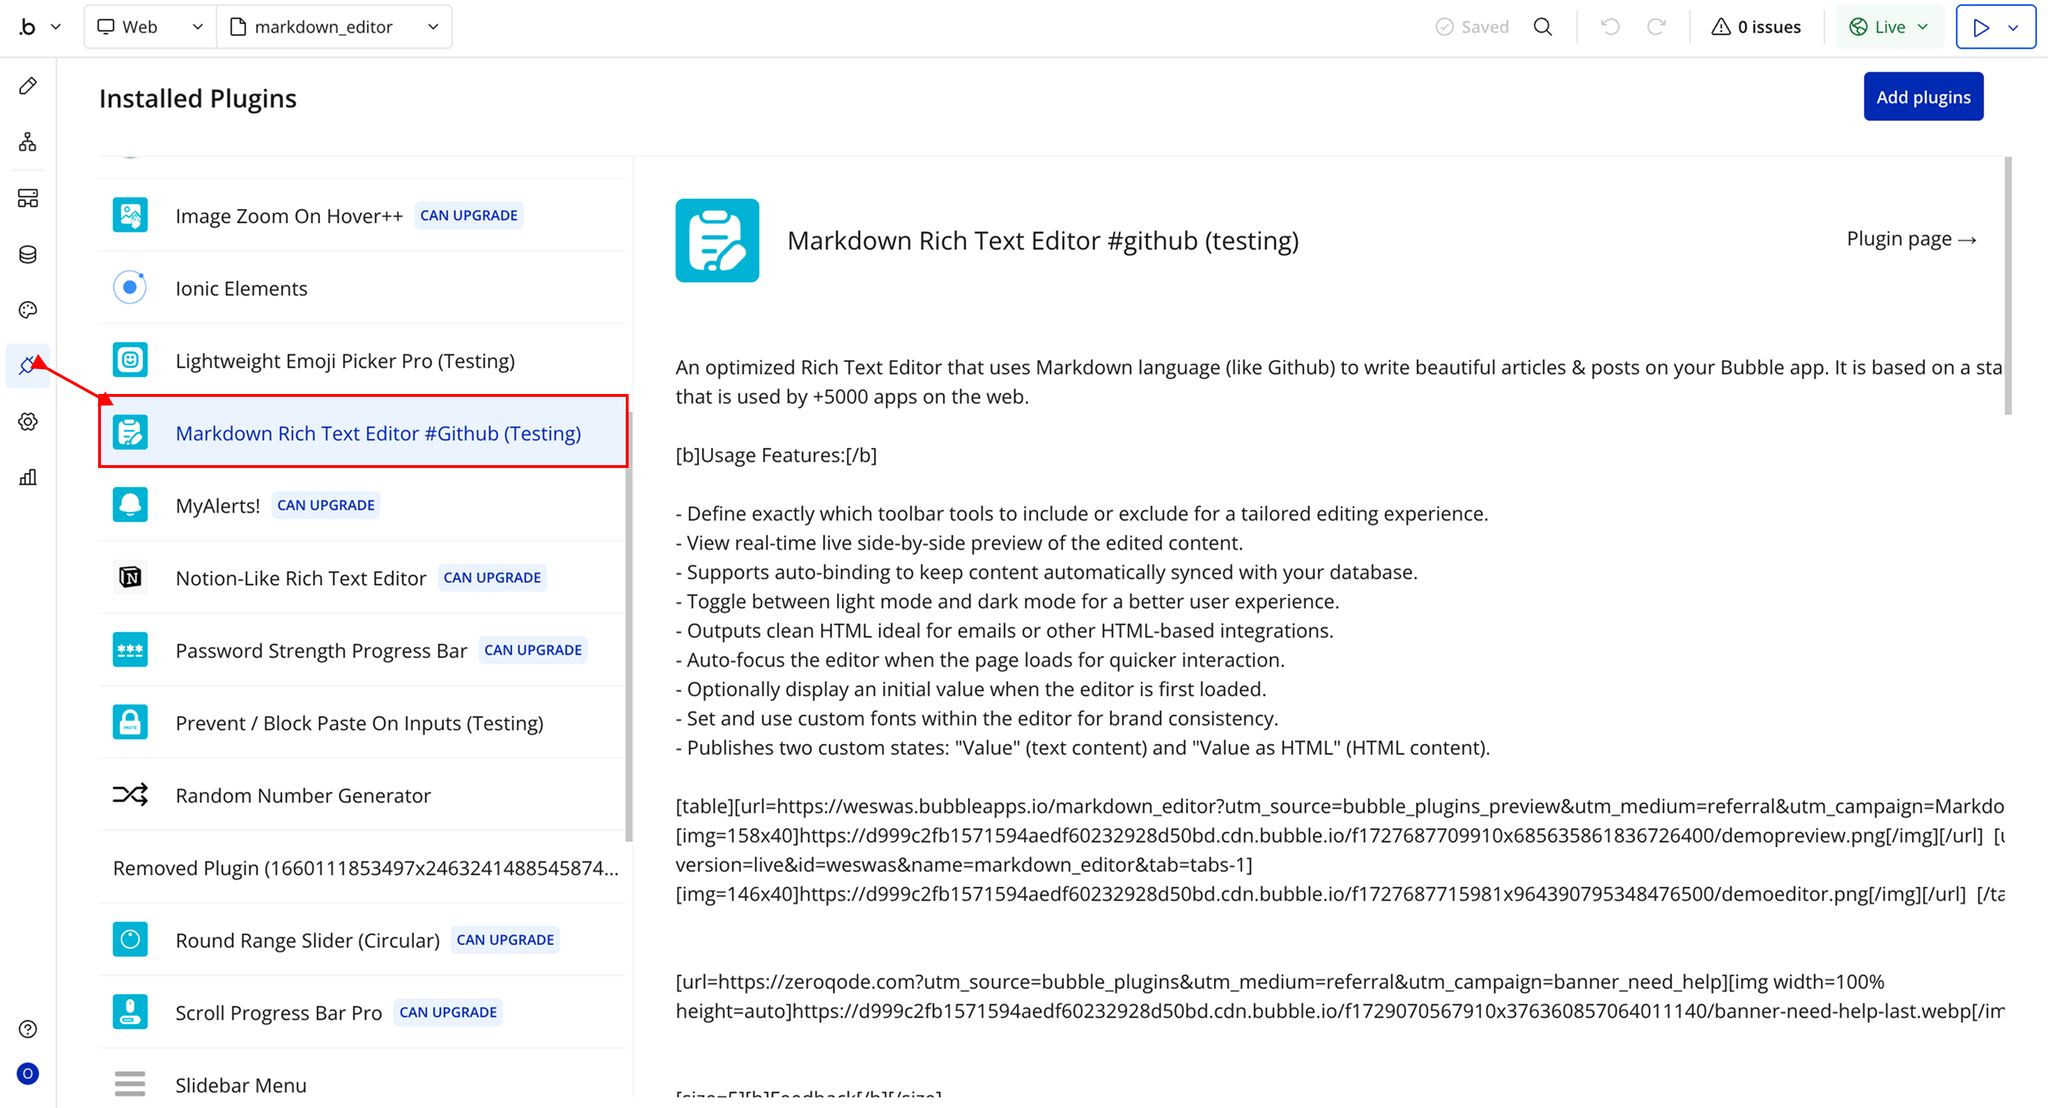Image resolution: width=2048 pixels, height=1108 pixels.
Task: Expand the Live version dropdown
Action: pyautogui.click(x=1889, y=27)
